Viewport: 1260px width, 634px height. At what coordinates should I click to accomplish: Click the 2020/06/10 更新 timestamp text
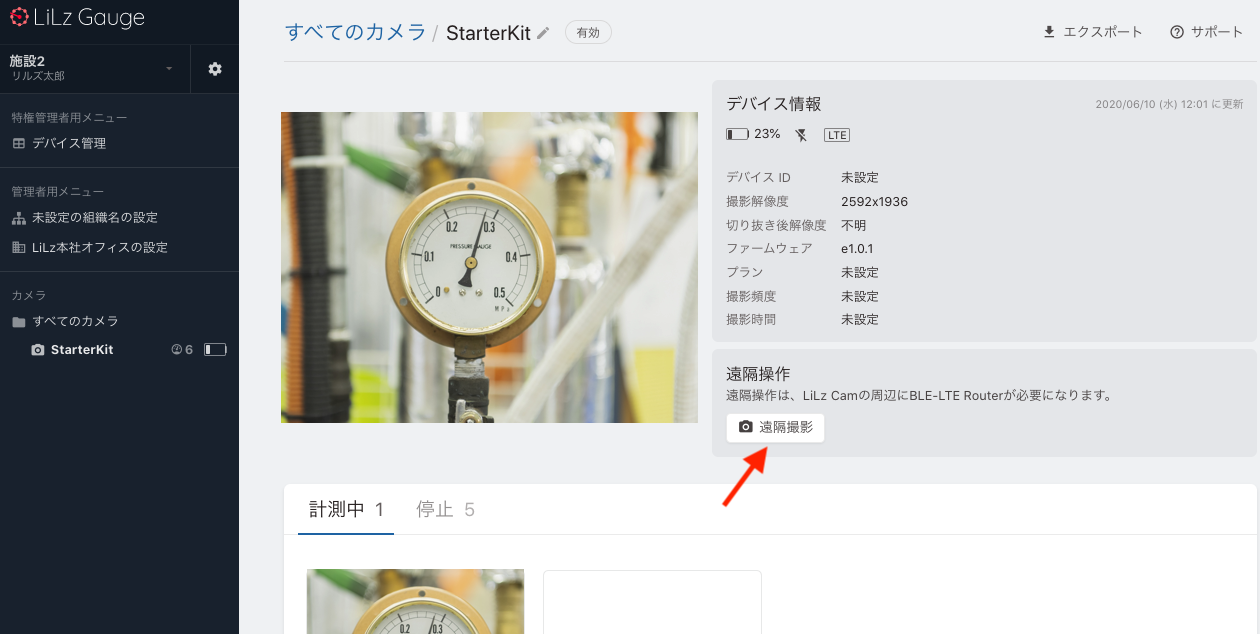click(1169, 104)
